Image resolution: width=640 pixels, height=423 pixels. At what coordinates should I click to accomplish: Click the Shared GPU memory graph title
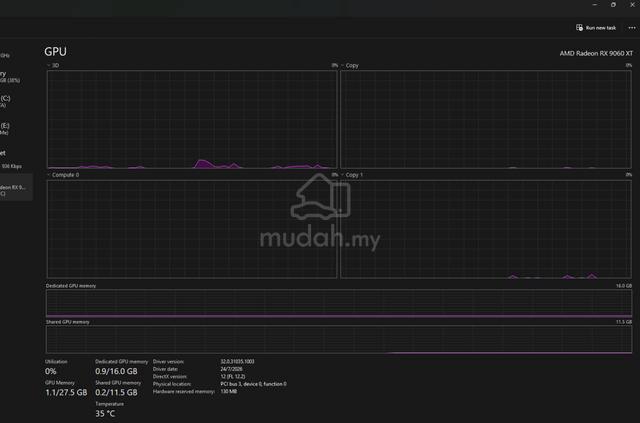[68, 322]
